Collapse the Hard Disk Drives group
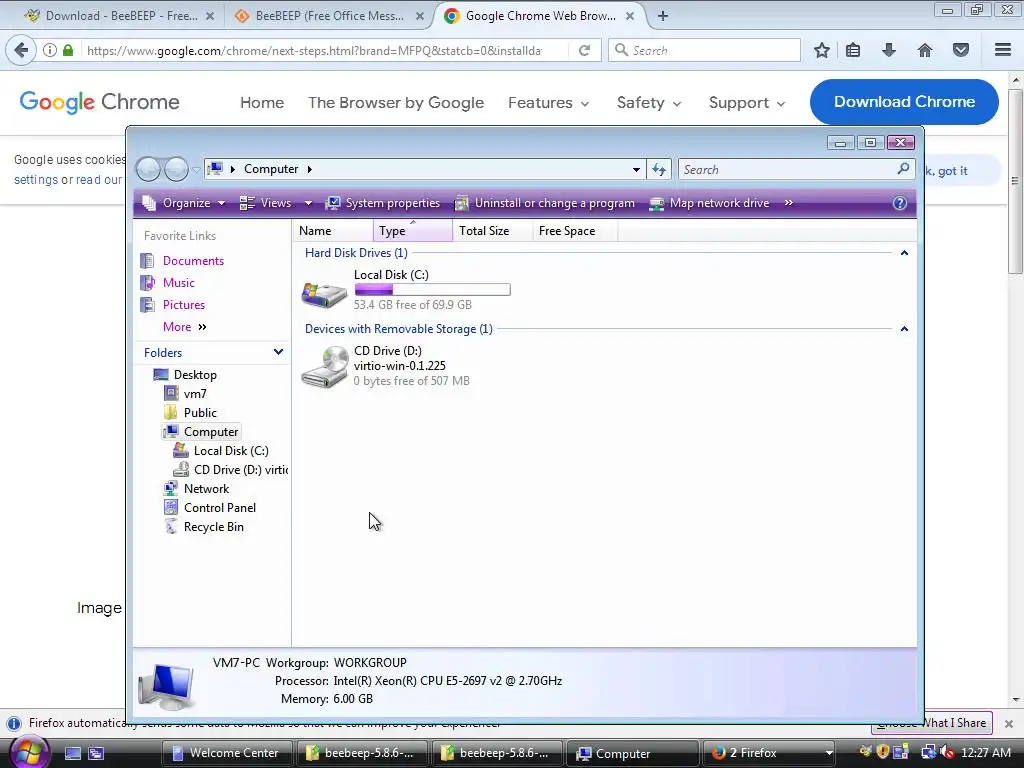The width and height of the screenshot is (1024, 768). 904,253
